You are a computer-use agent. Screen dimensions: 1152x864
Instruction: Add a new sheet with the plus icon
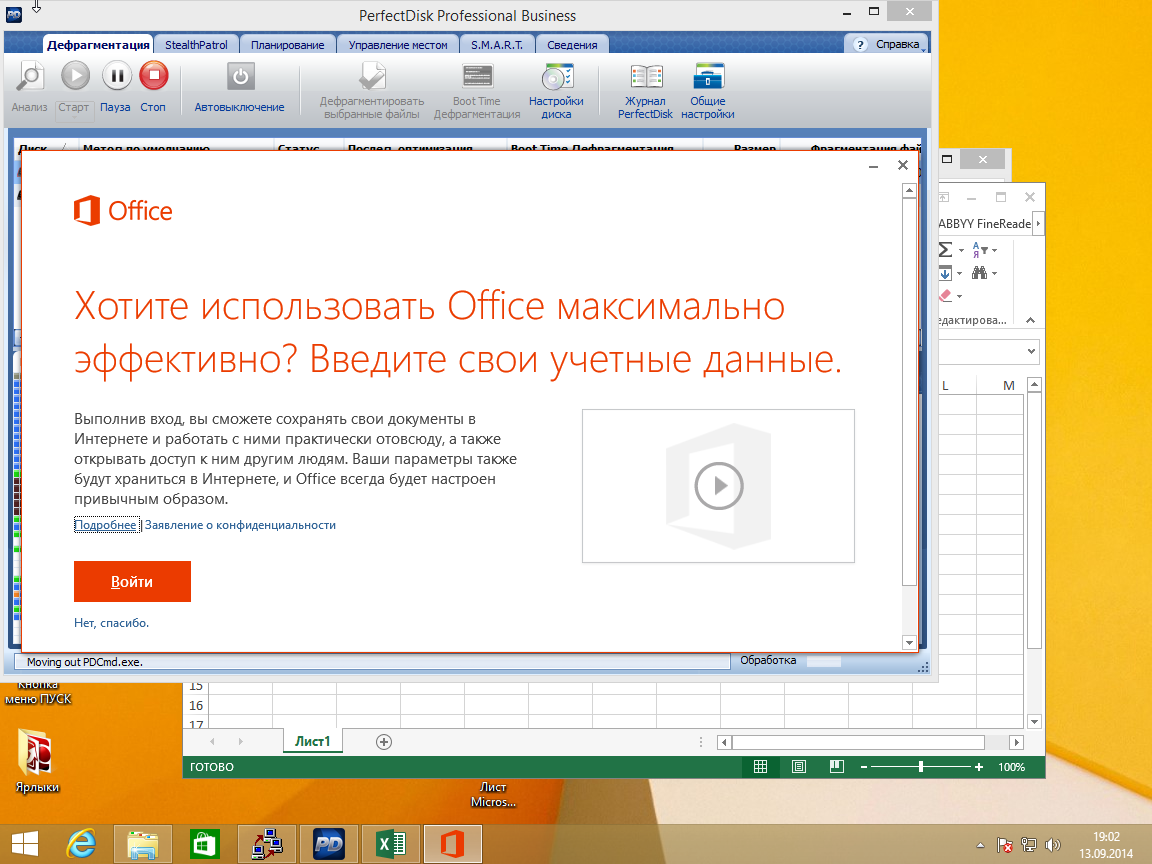pos(384,742)
